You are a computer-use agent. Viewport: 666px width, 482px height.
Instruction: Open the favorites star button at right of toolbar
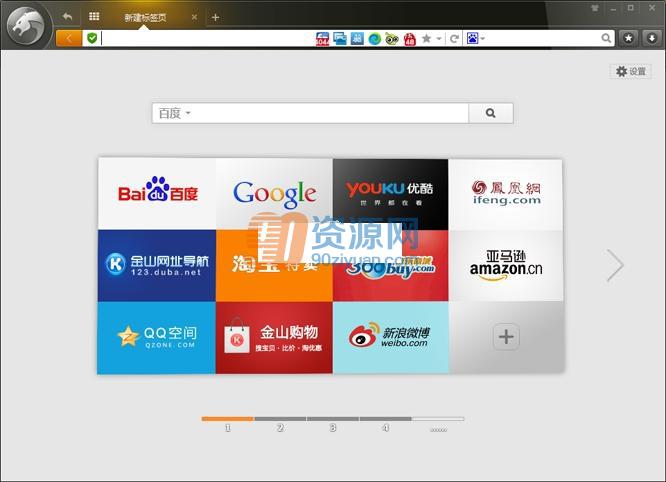pyautogui.click(x=628, y=38)
